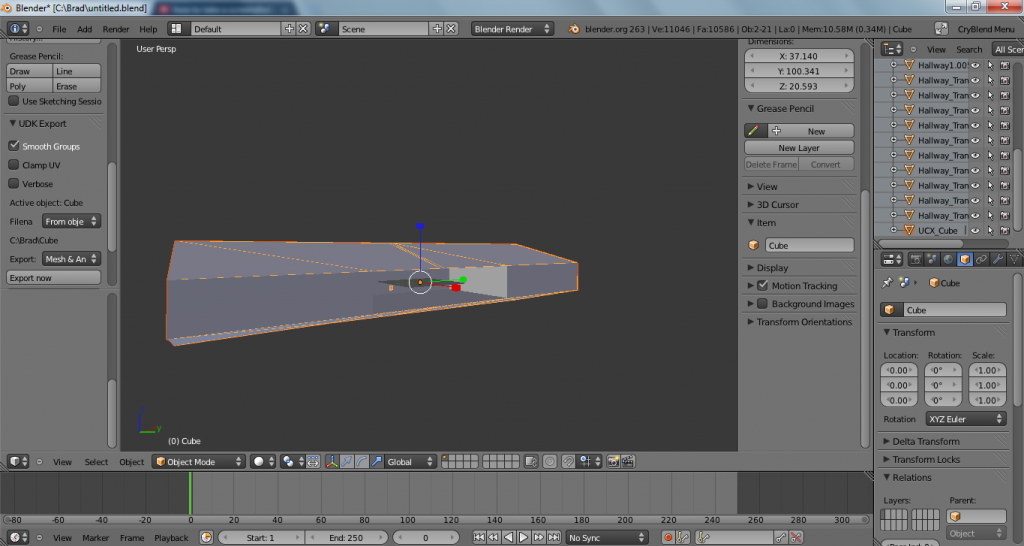The width and height of the screenshot is (1024, 546).
Task: Uncheck Motion Tracking checkbox
Action: (762, 285)
